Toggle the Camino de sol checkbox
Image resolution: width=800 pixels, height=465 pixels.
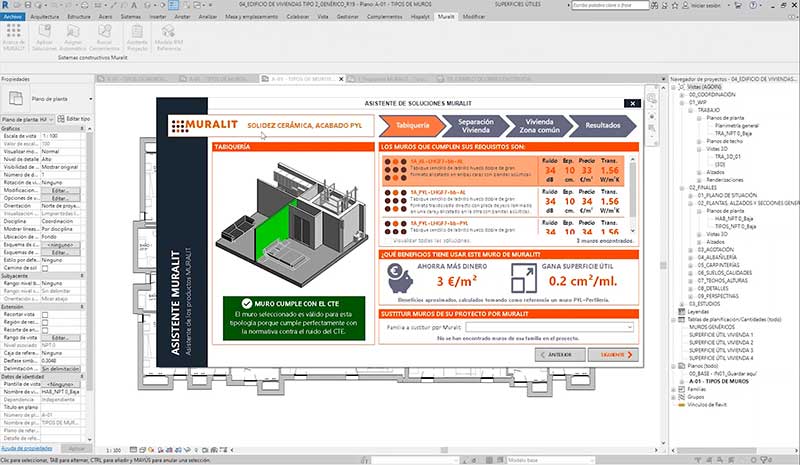pyautogui.click(x=45, y=268)
